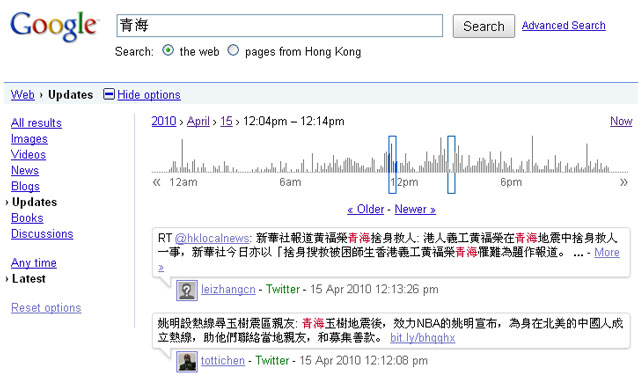Click the 6pm timeline label
The image size is (641, 376).
click(511, 182)
